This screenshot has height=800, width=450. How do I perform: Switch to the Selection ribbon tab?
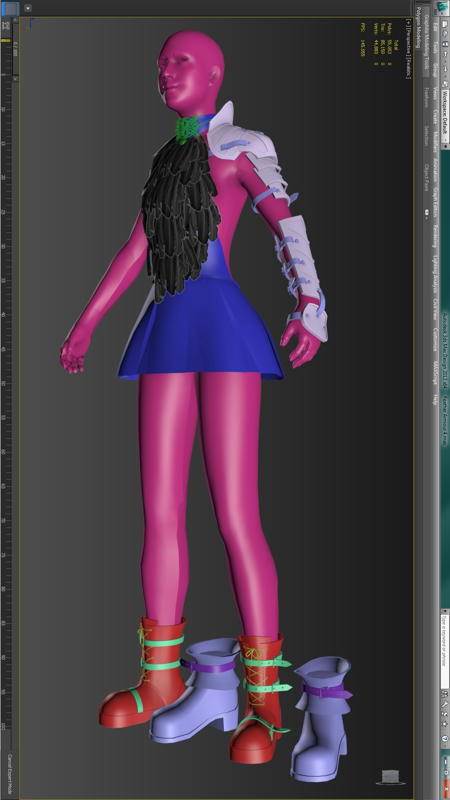427,135
